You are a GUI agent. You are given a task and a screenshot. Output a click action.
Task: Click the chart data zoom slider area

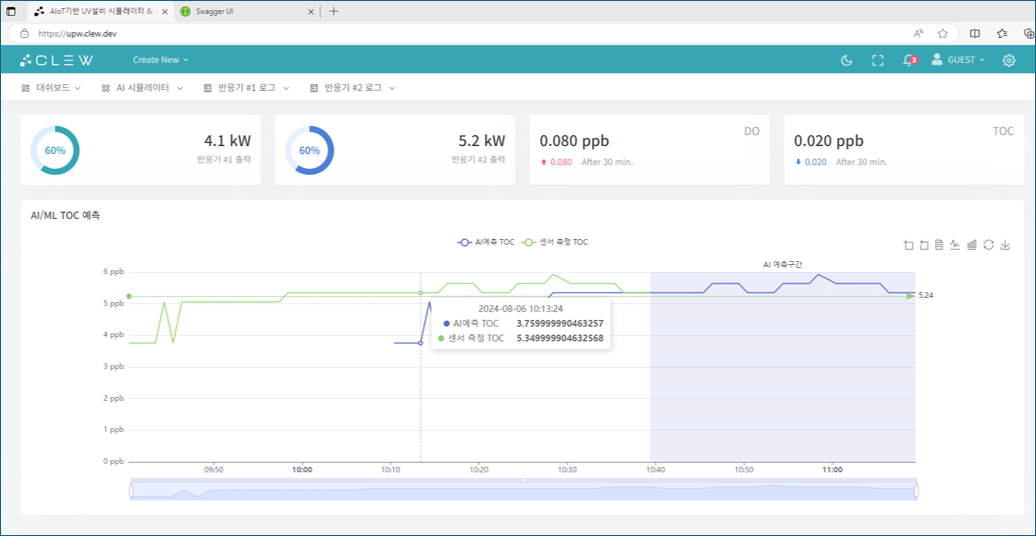point(523,490)
